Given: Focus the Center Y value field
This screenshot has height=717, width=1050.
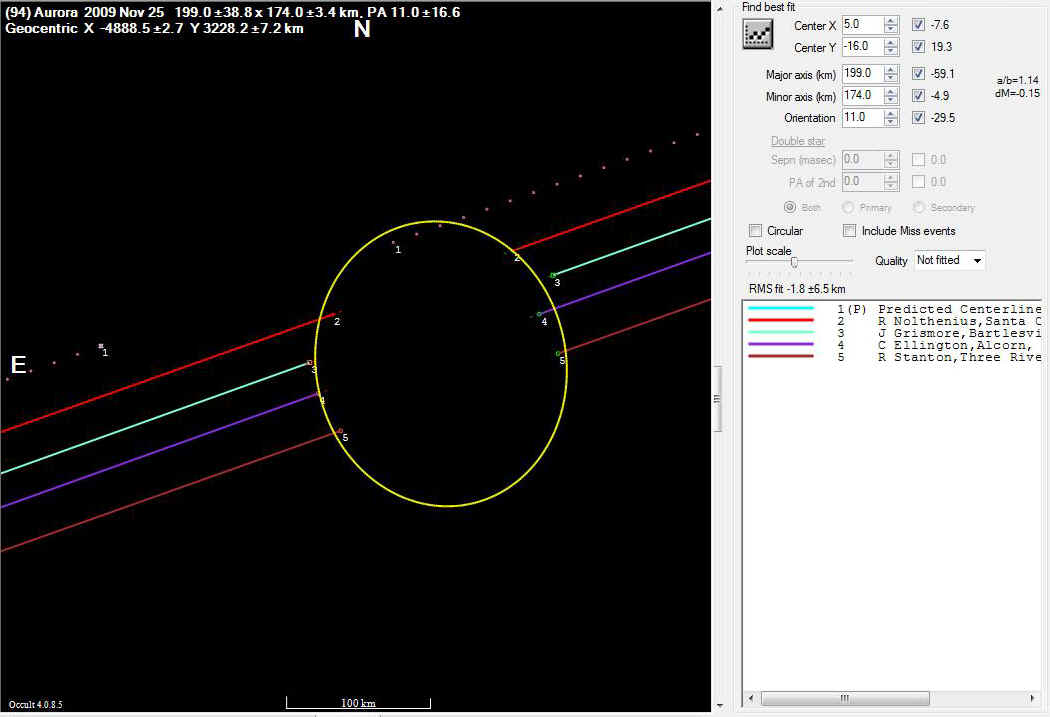Looking at the screenshot, I should pos(862,47).
